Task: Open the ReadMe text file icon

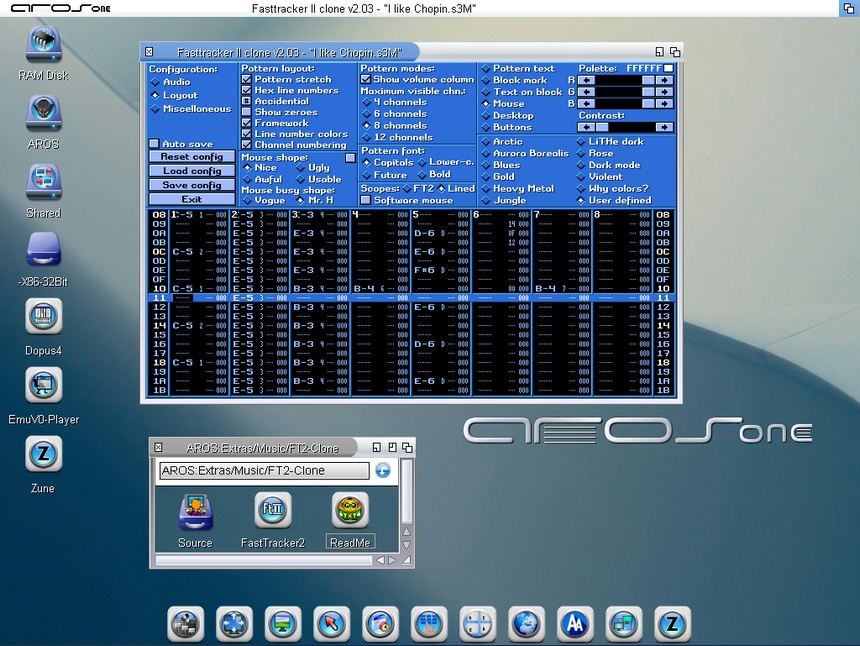Action: pos(350,511)
